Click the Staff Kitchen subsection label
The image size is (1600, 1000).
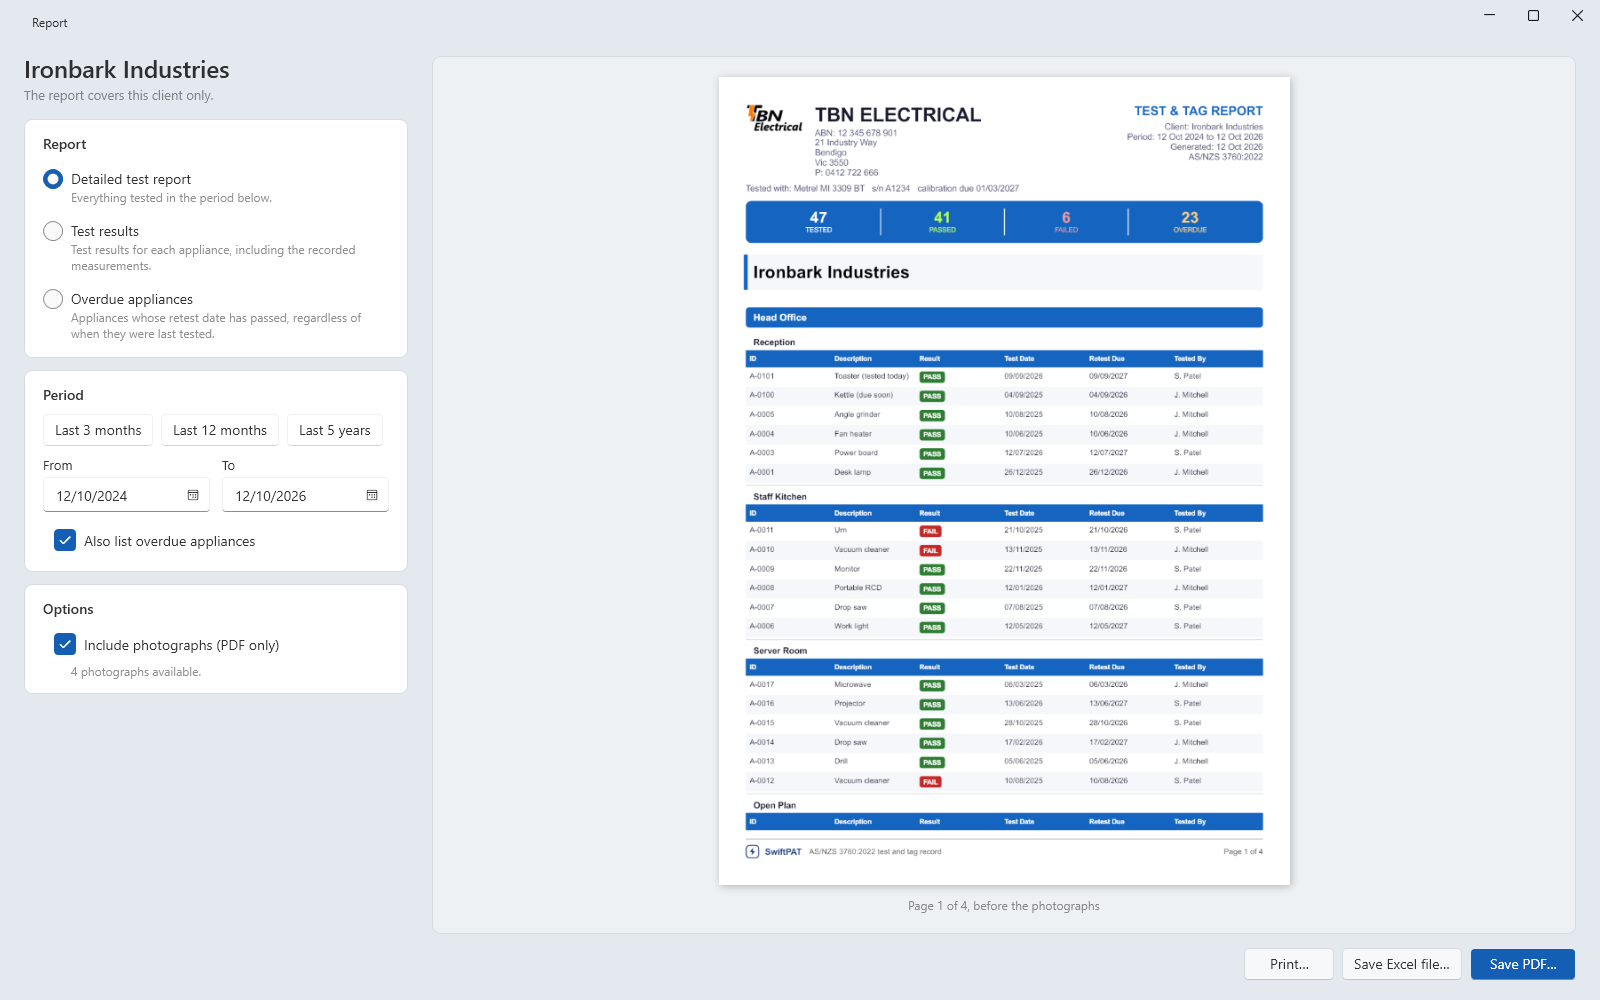pyautogui.click(x=780, y=497)
